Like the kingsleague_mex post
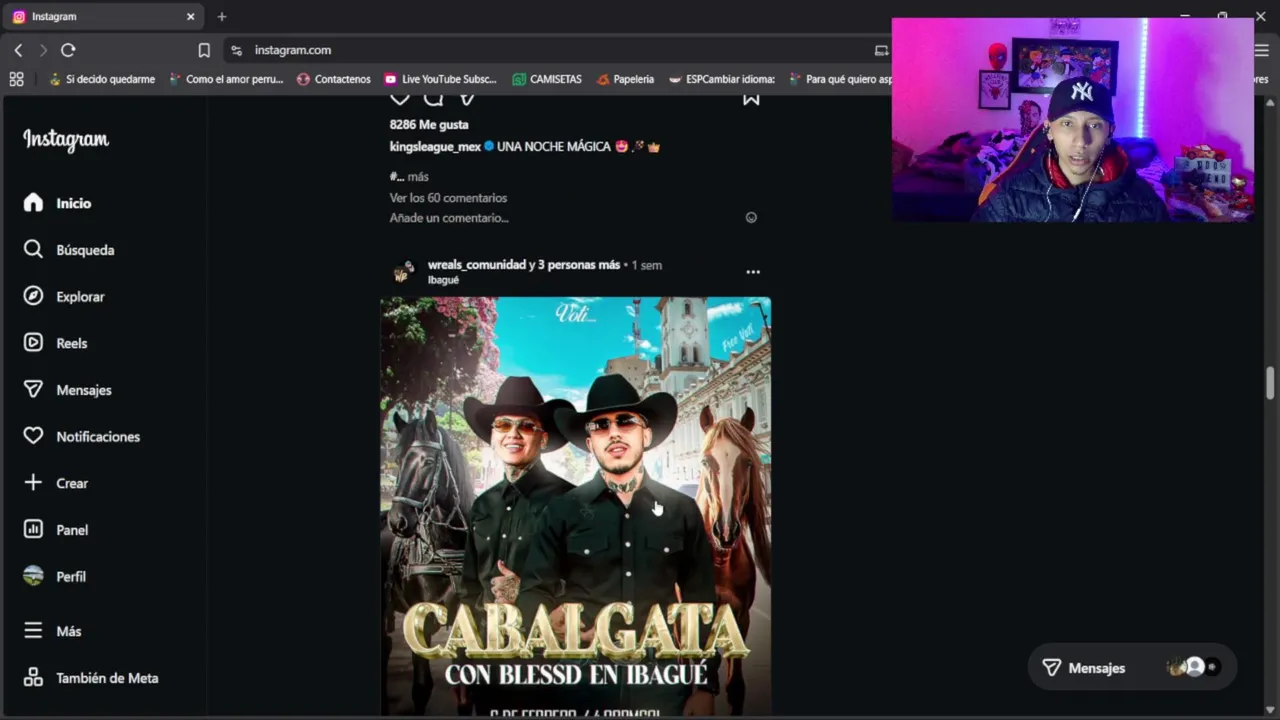1280x720 pixels. click(399, 98)
